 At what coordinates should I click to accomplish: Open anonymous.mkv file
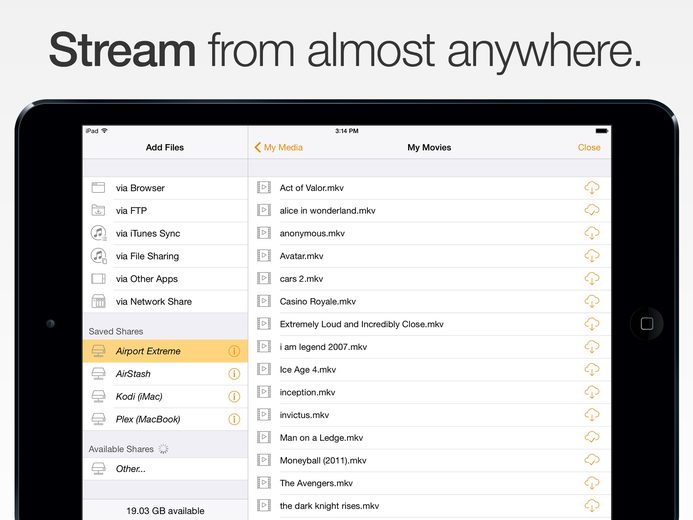tap(430, 233)
